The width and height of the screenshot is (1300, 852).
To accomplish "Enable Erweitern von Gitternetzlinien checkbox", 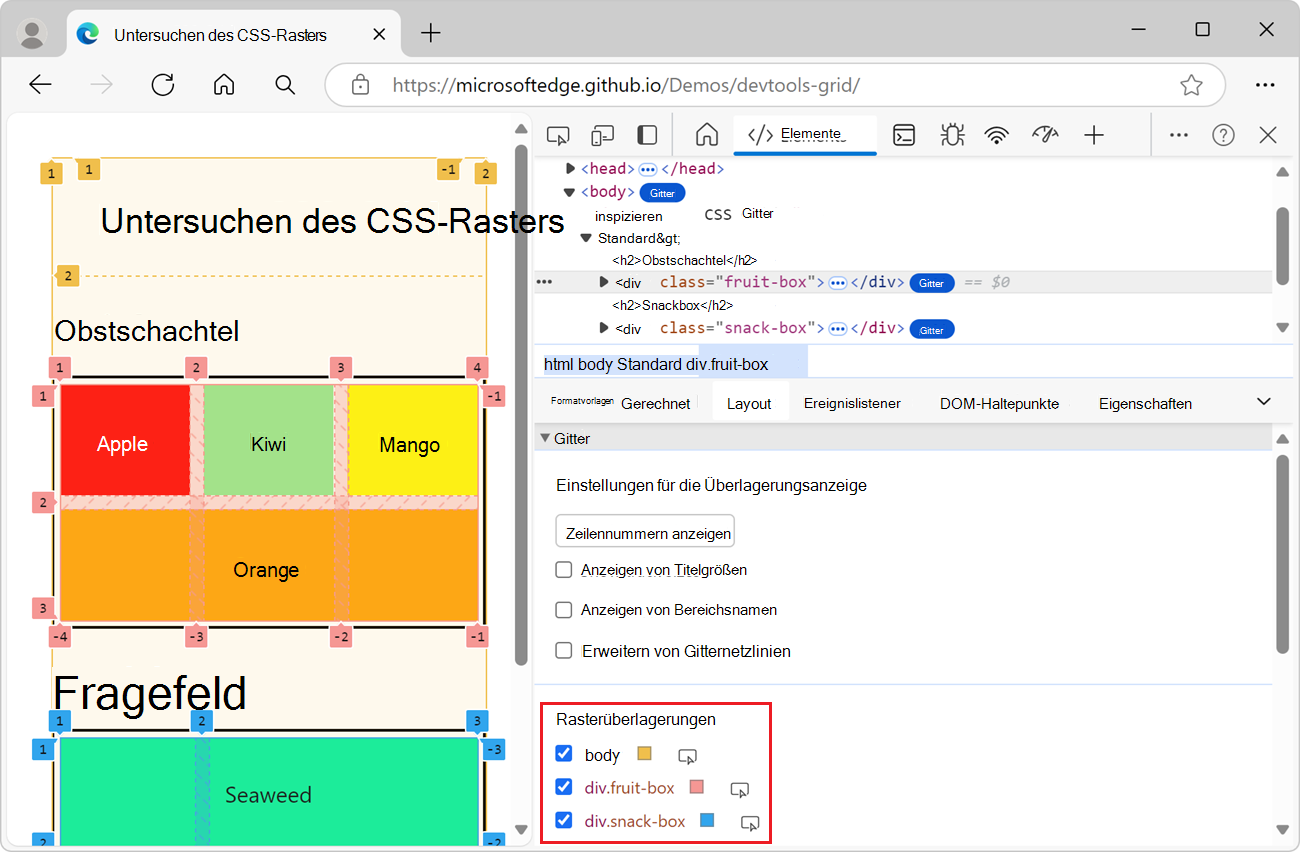I will [564, 651].
